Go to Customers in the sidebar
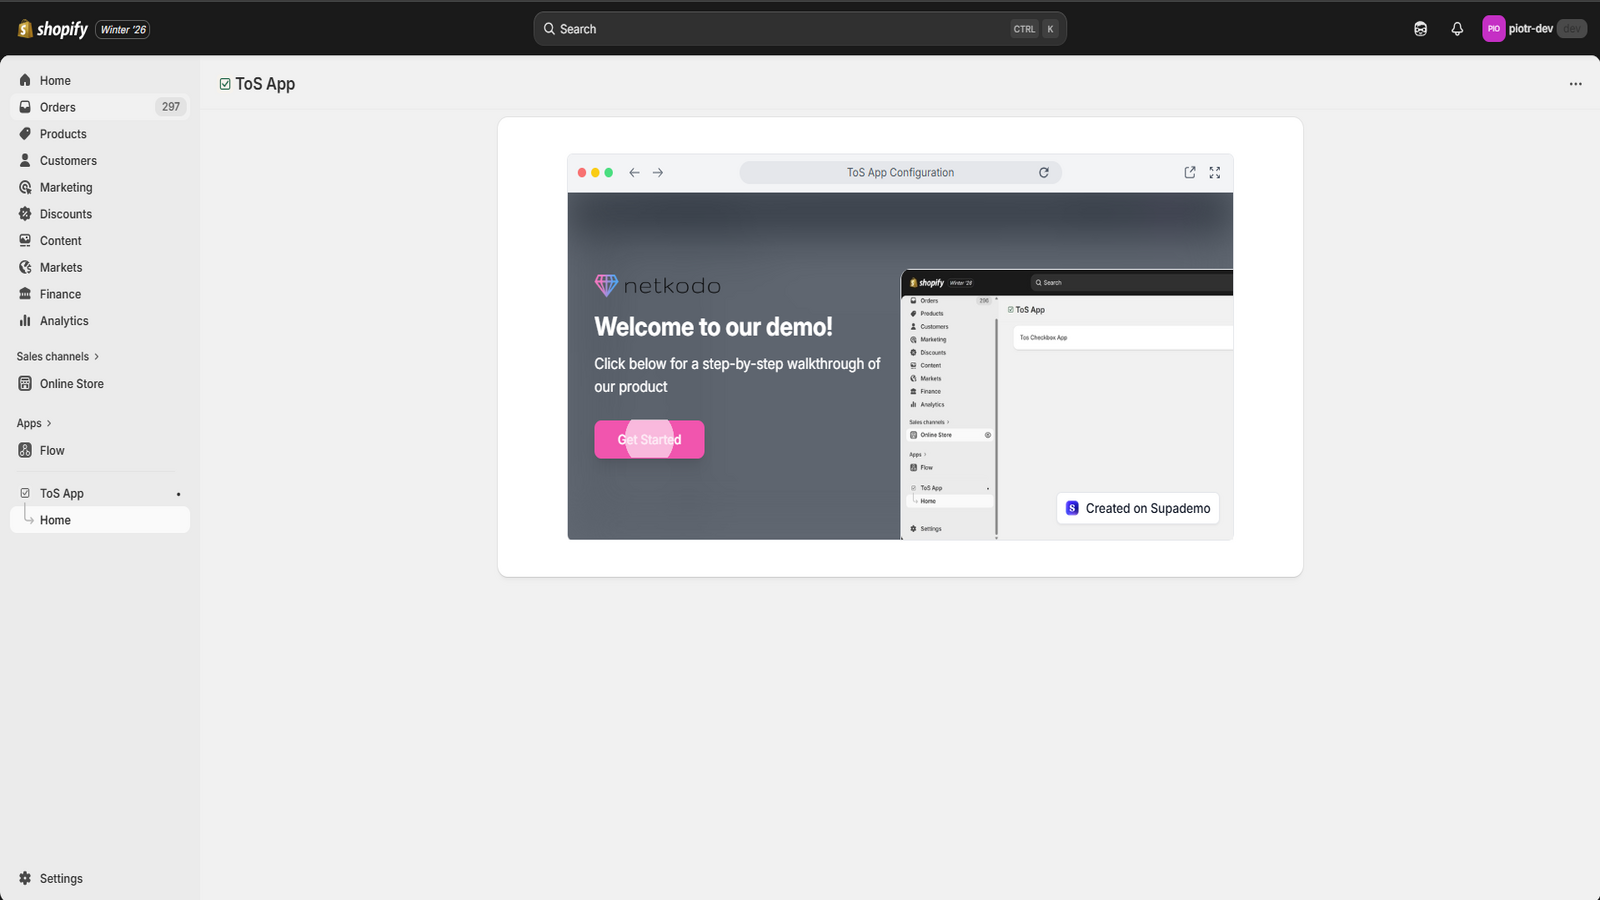 [x=100, y=161]
